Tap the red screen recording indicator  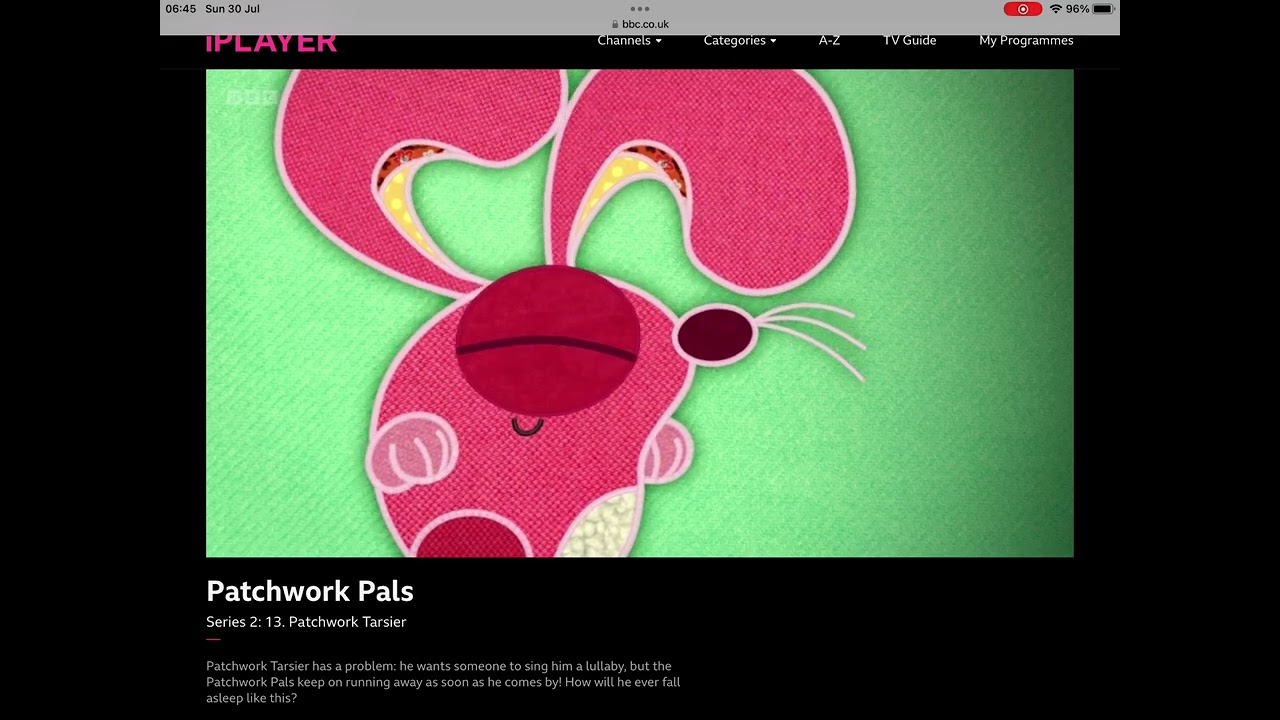point(1022,9)
